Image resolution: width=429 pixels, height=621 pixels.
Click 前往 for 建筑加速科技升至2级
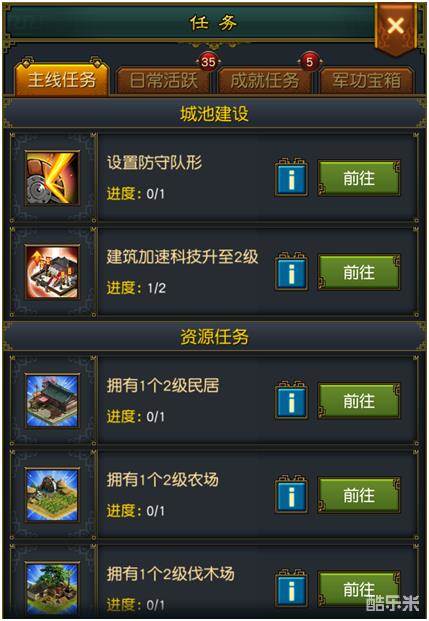(359, 272)
